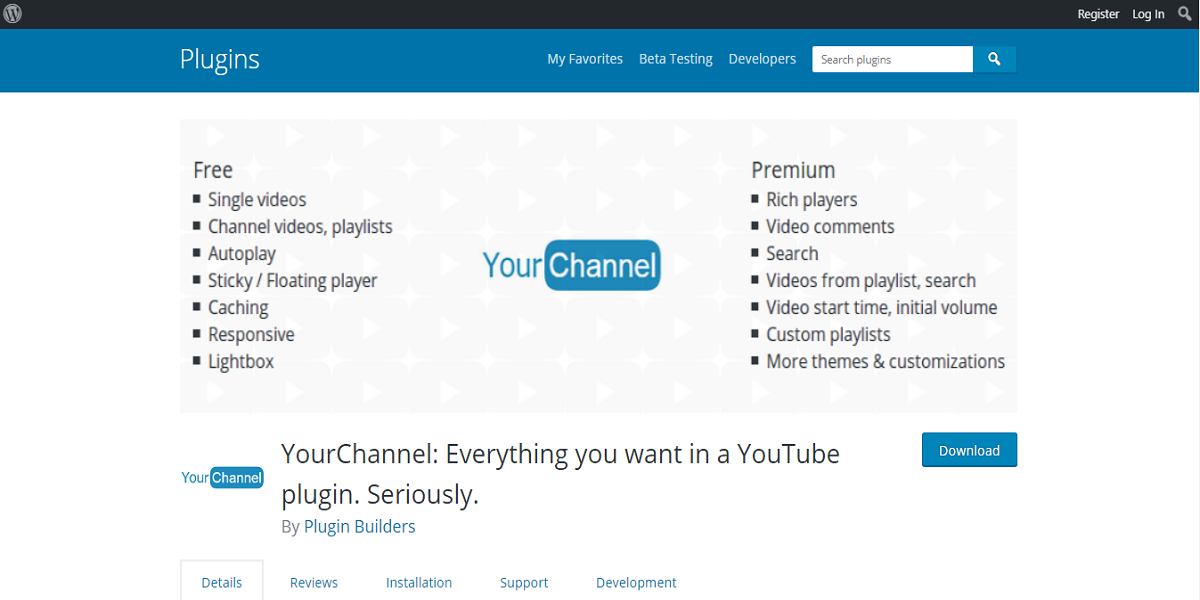This screenshot has width=1200, height=600.
Task: Open My Favorites in the navigation
Action: (585, 59)
